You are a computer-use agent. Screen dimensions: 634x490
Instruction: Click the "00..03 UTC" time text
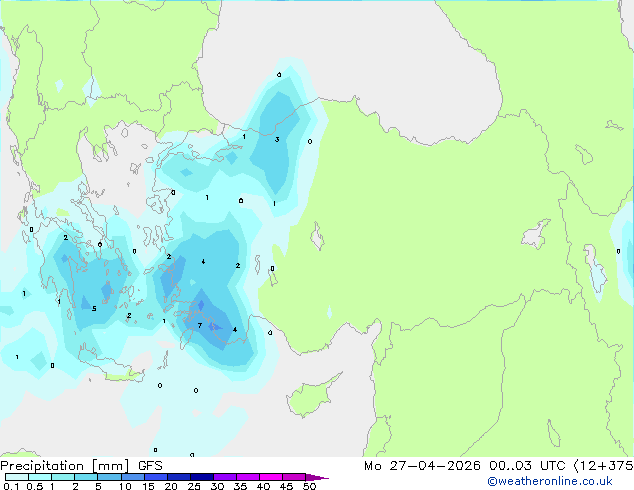point(527,466)
